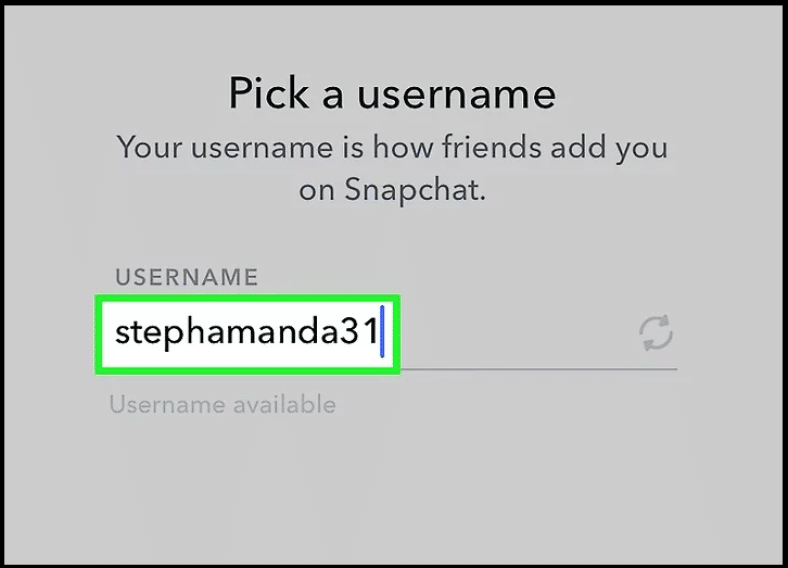This screenshot has height=568, width=788.
Task: Click the refresh username suggestion icon
Action: tap(656, 333)
